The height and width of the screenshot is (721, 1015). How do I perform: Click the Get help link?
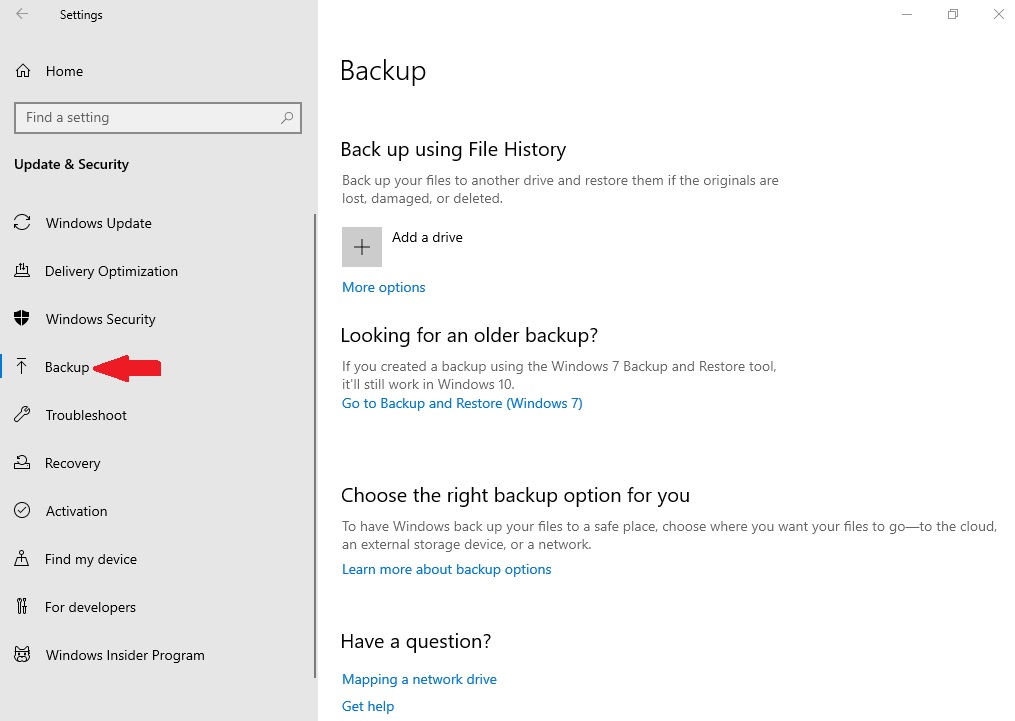368,706
